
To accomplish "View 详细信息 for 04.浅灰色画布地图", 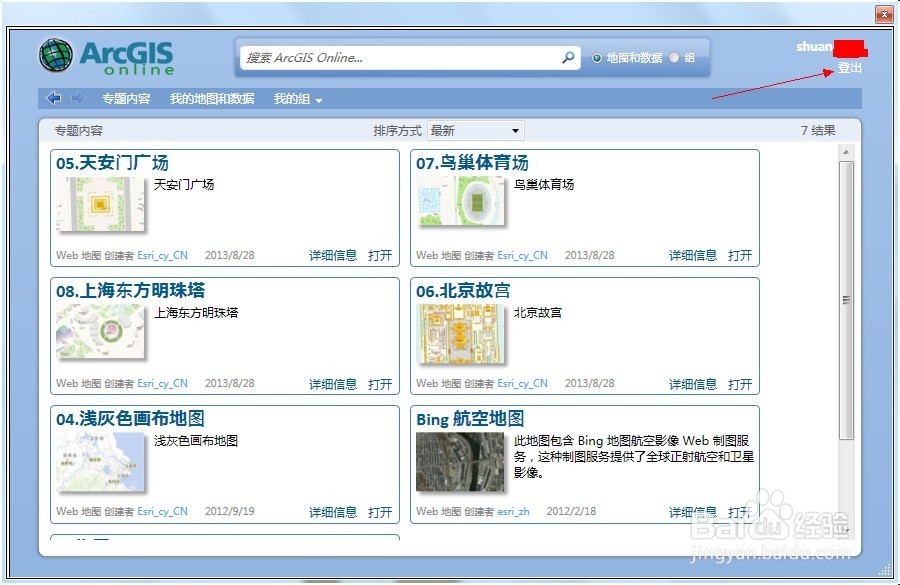I will [333, 512].
